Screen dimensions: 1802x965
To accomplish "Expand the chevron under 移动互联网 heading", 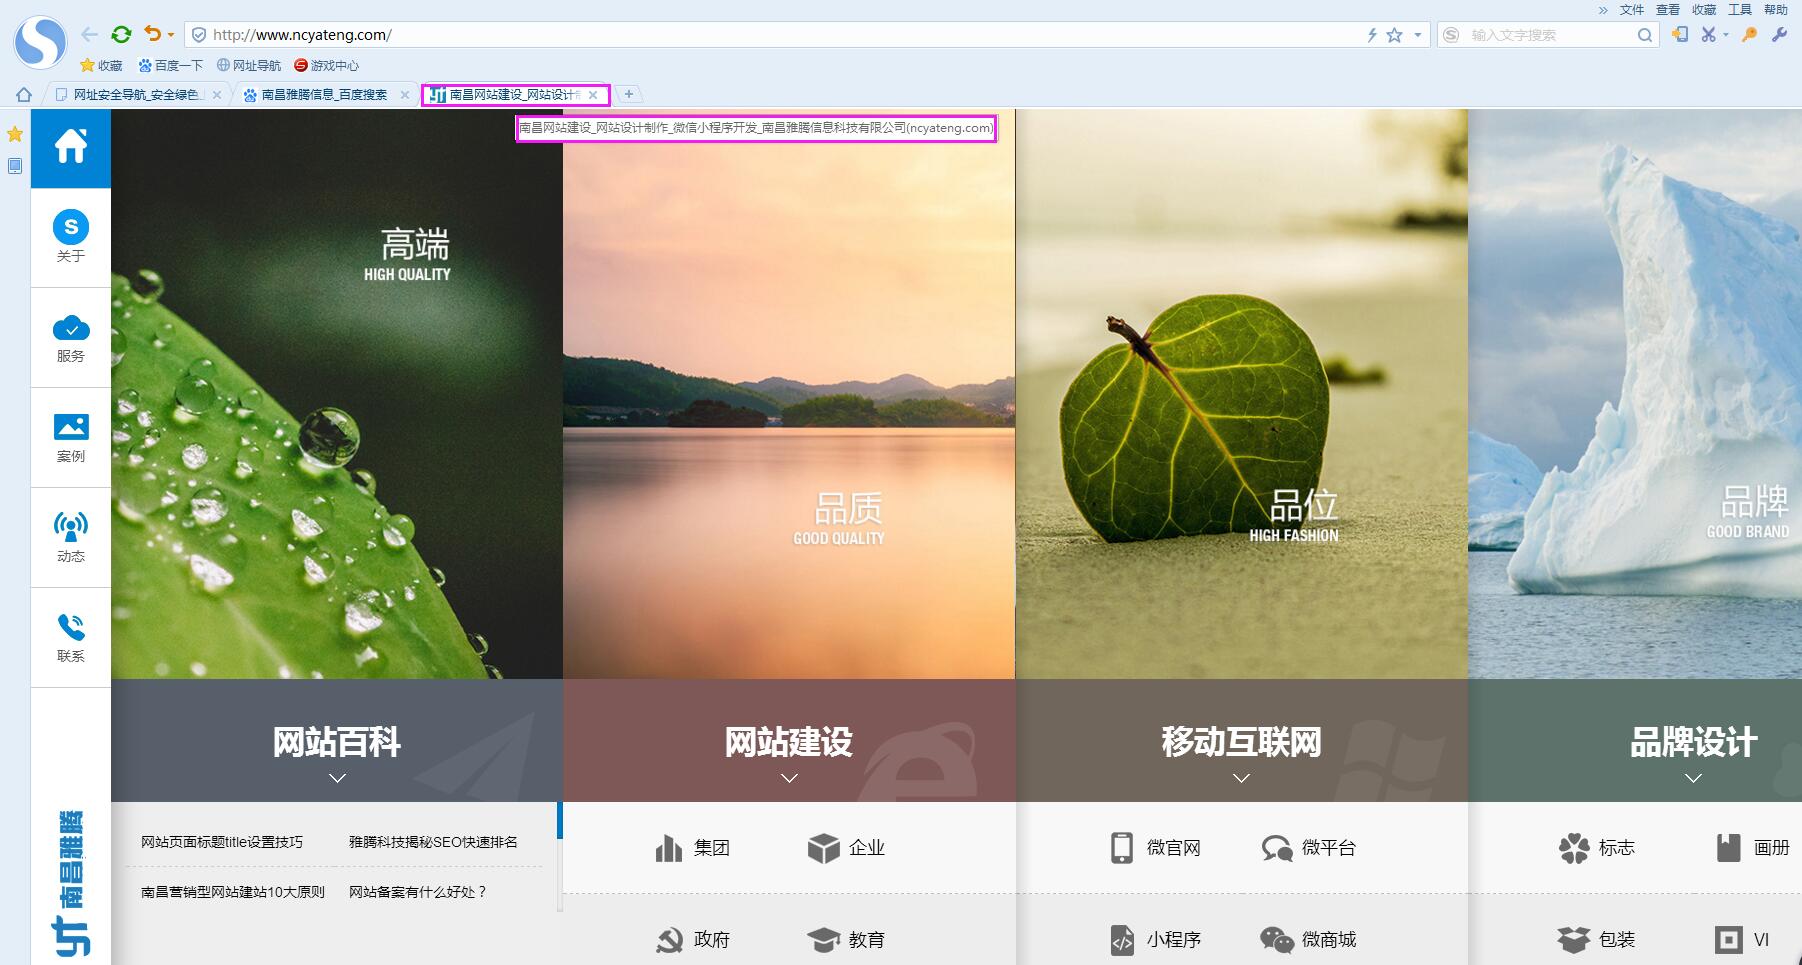I will coord(1241,778).
